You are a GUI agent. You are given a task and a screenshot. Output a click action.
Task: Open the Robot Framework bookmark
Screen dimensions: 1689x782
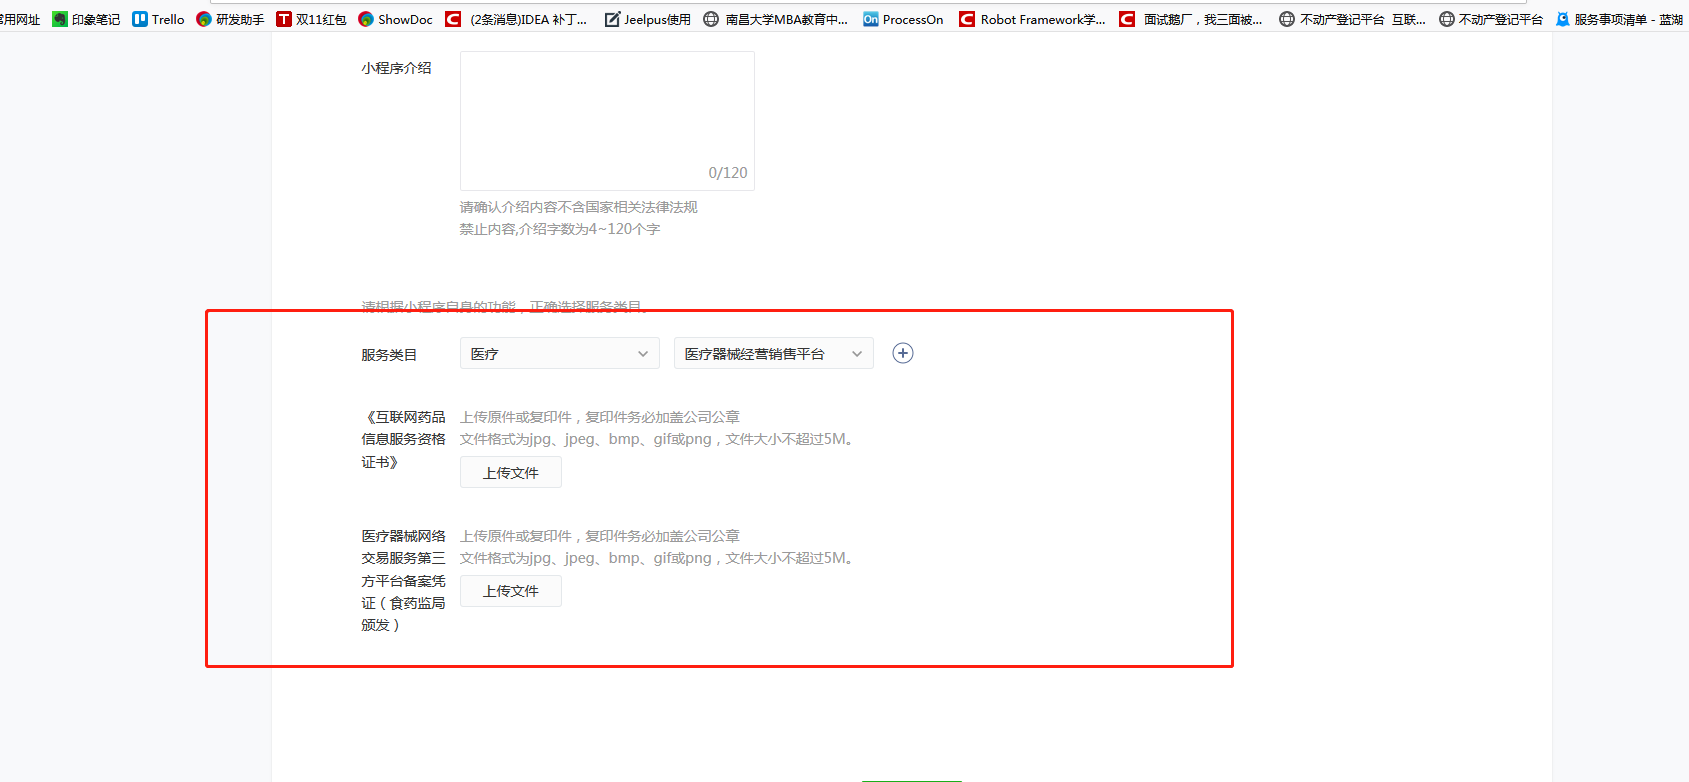point(1032,19)
